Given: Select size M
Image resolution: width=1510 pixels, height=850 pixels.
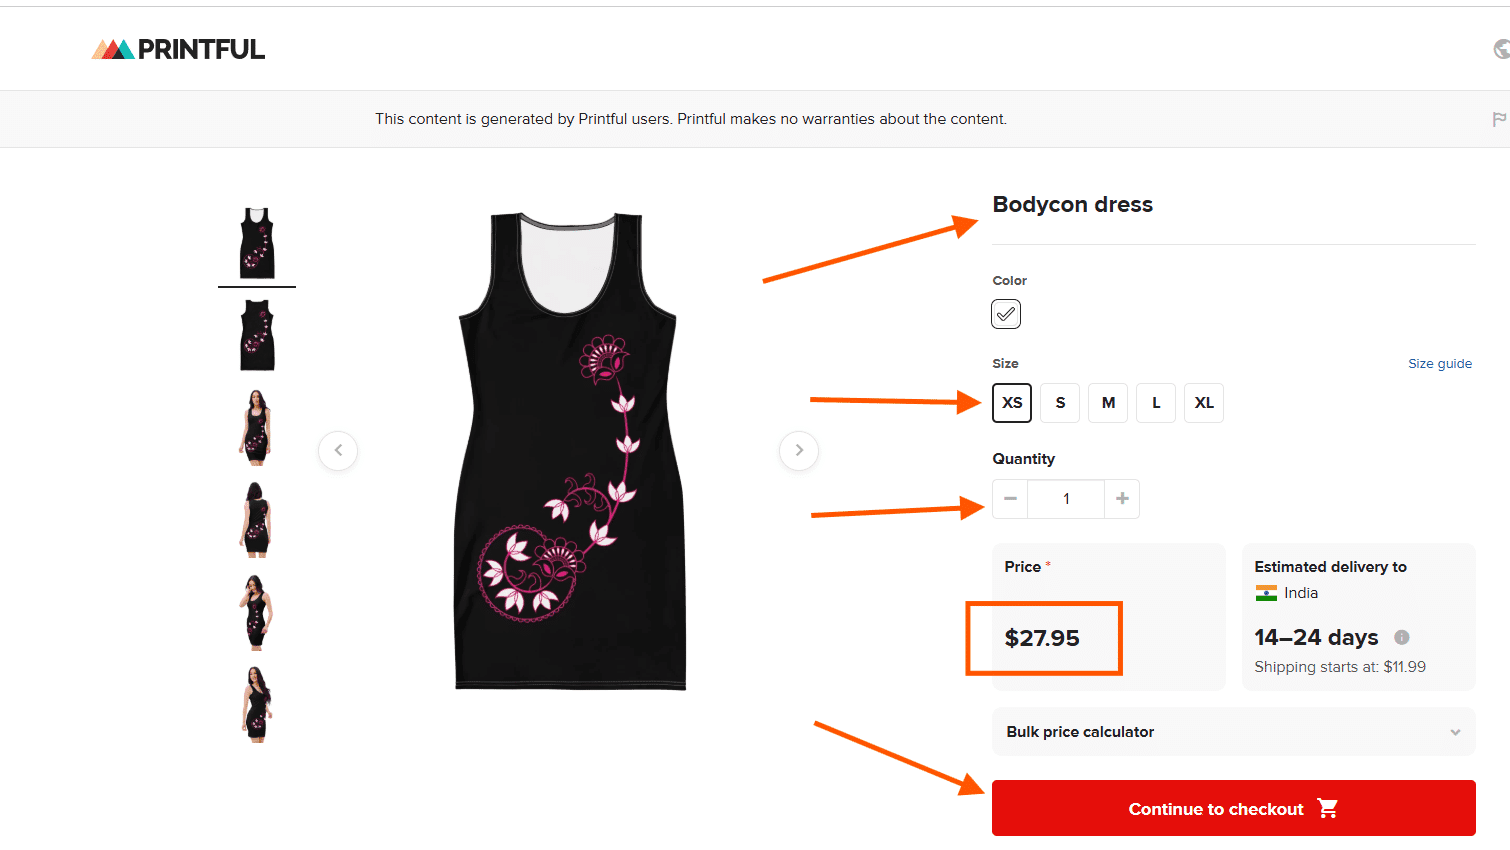Looking at the screenshot, I should click(1107, 402).
